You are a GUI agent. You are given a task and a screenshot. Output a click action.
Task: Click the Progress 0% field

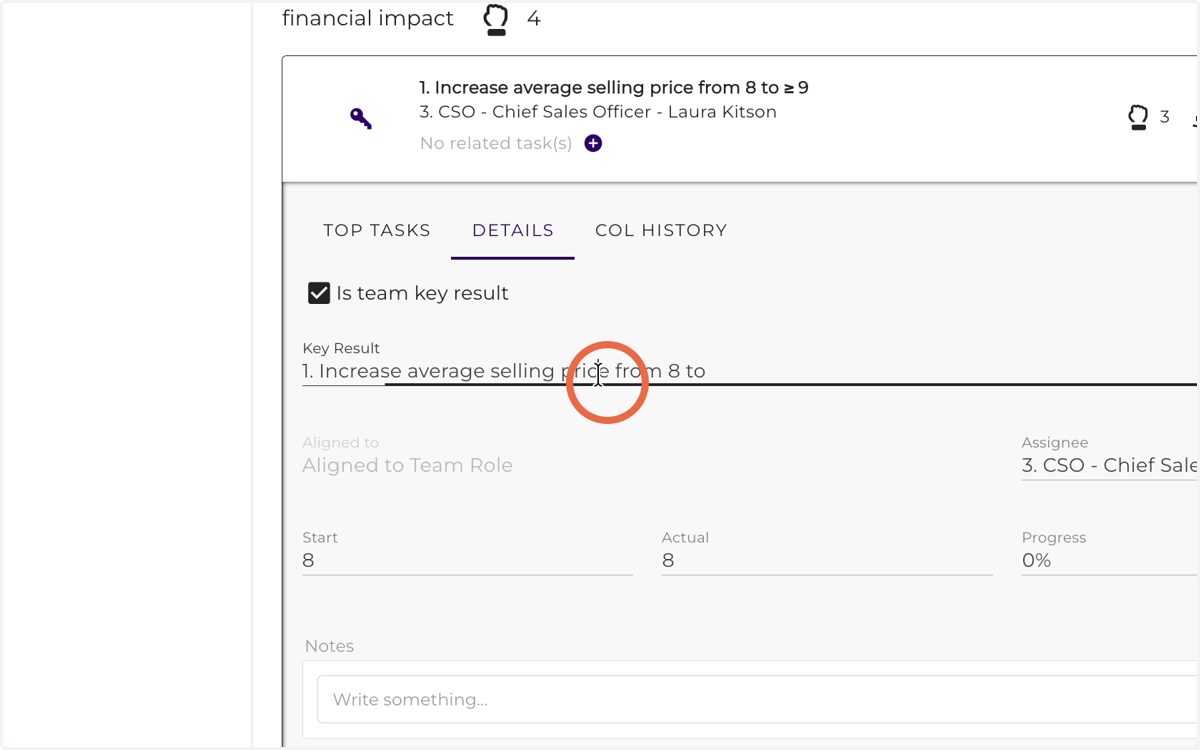click(1109, 560)
